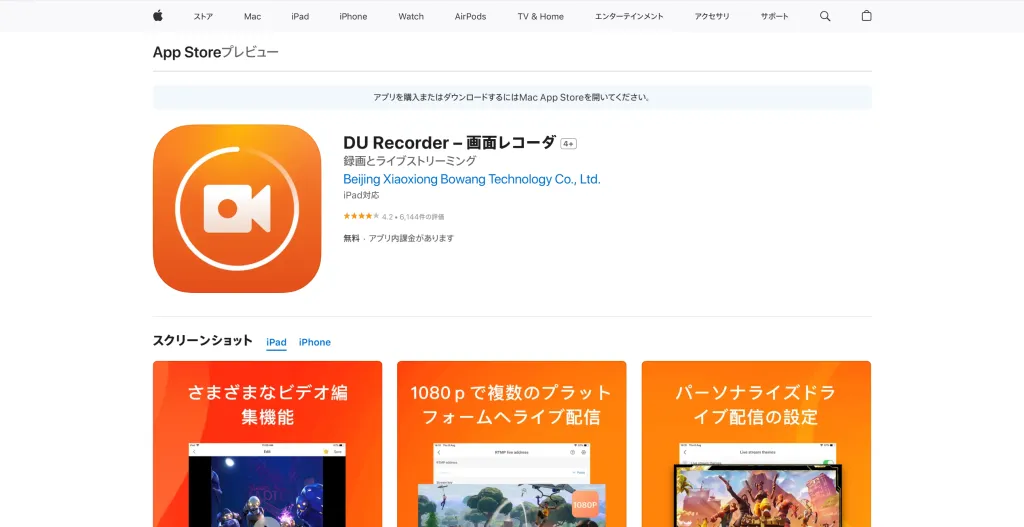Viewport: 1024px width, 527px height.
Task: Click the 無料 · アプリ内課金があります text
Action: pos(398,238)
